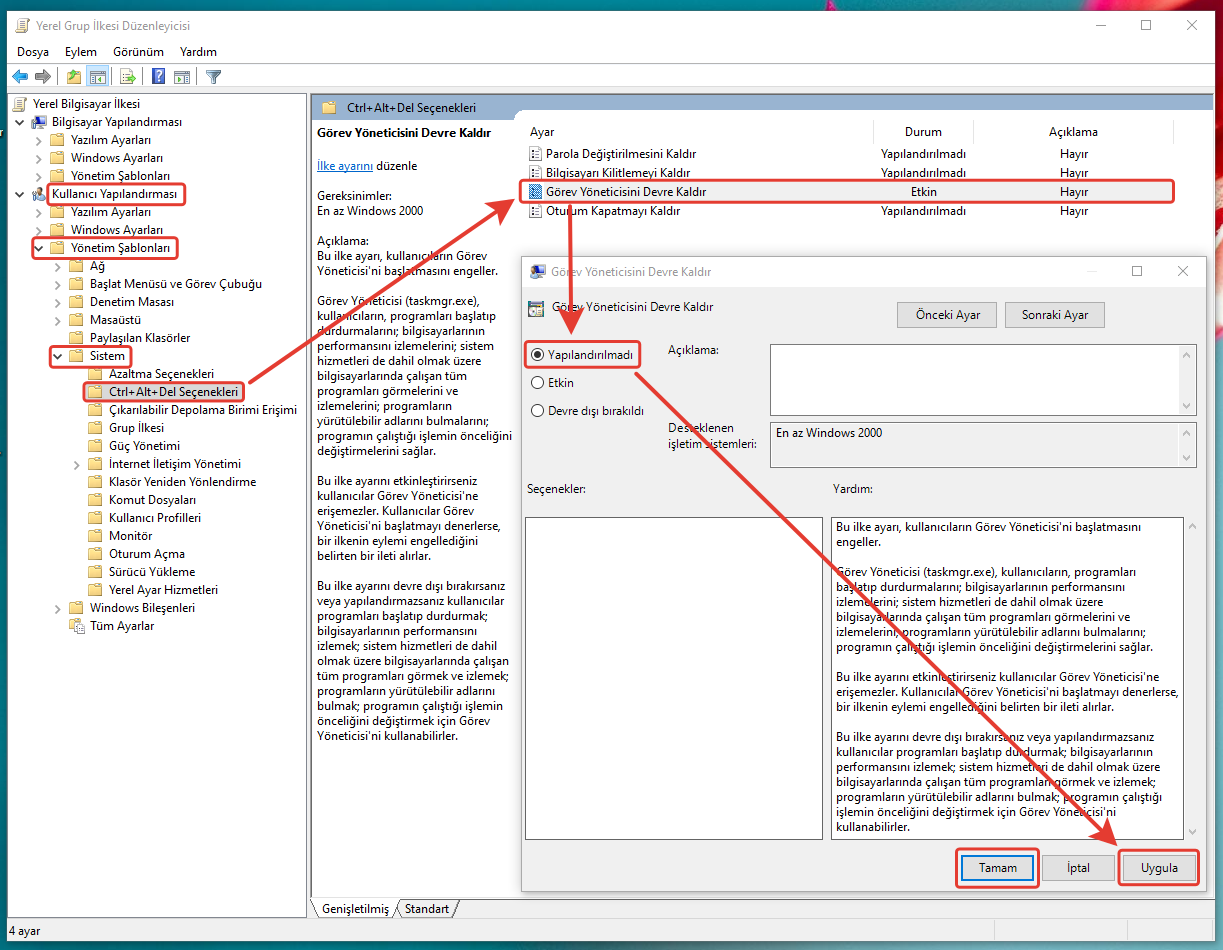Screen dimensions: 1223x950
Task: Click the Yardım text pane scrollbar down arrow
Action: coord(1190,831)
